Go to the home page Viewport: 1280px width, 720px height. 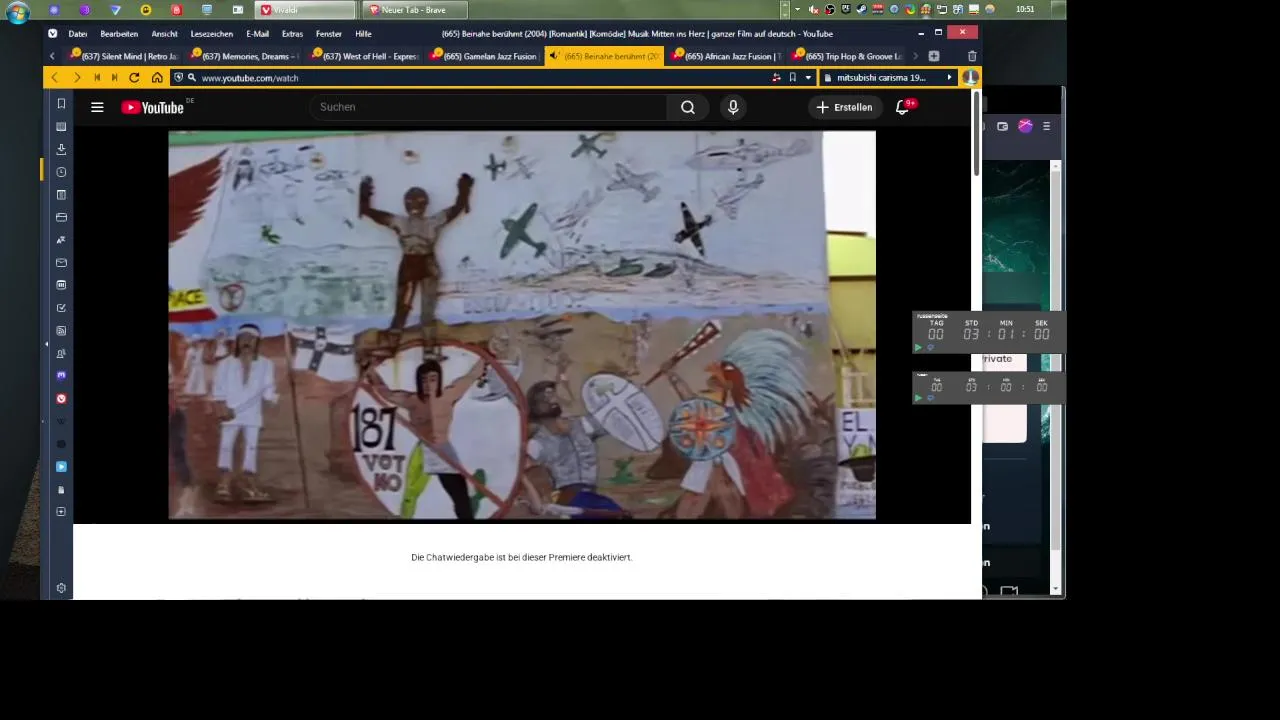tap(157, 77)
